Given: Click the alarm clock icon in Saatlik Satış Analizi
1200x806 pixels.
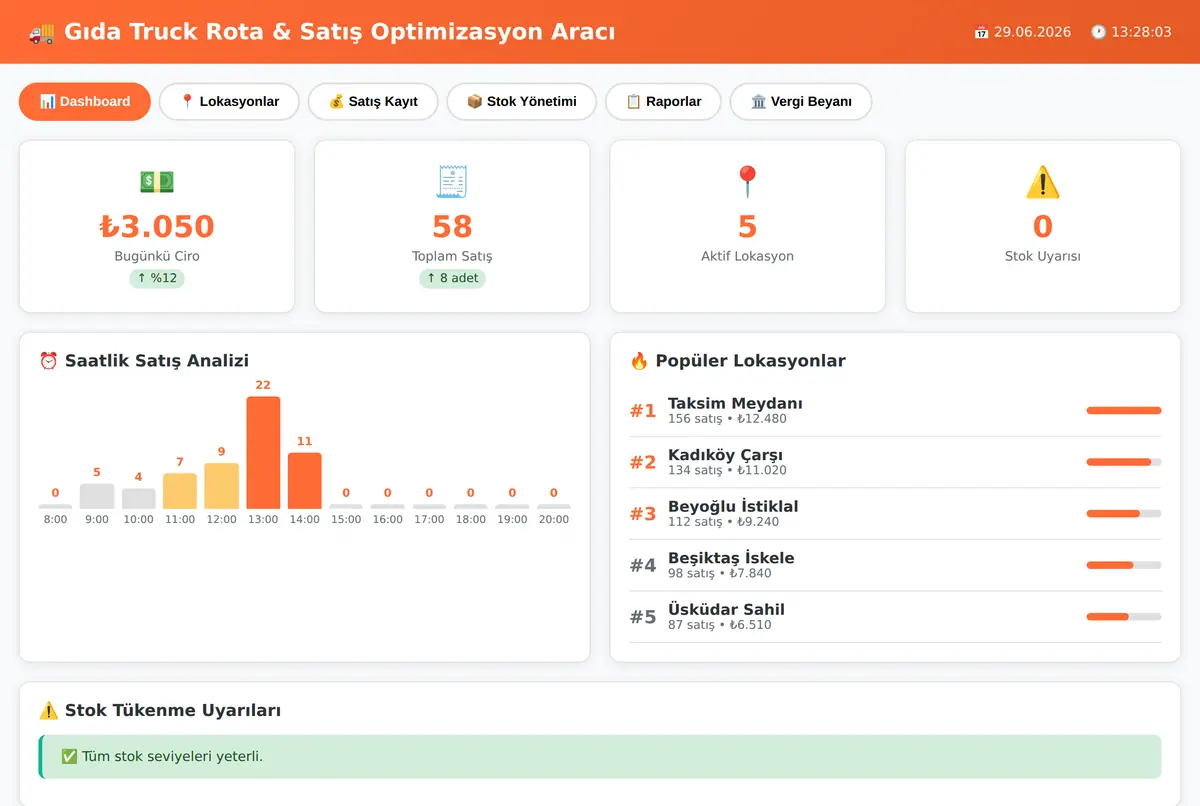Looking at the screenshot, I should (x=48, y=361).
